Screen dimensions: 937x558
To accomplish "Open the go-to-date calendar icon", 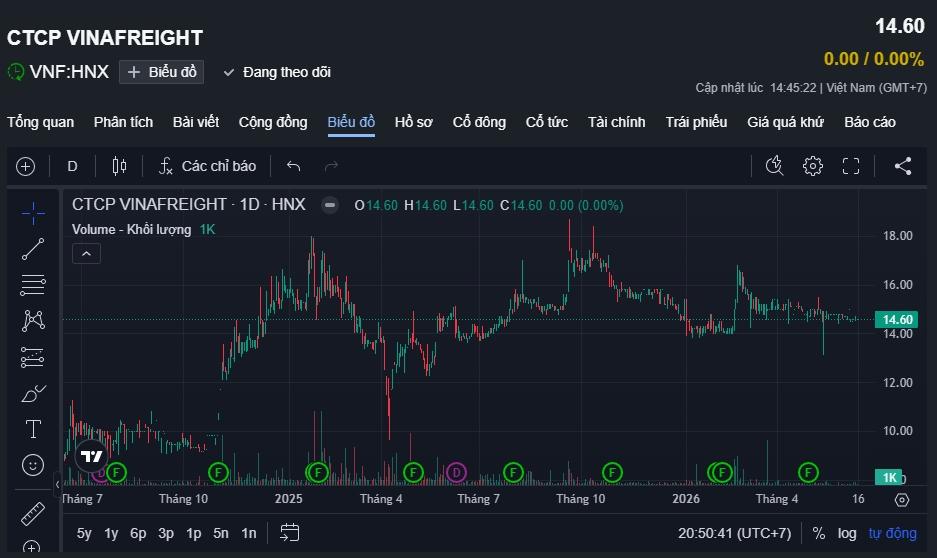I will coord(290,532).
